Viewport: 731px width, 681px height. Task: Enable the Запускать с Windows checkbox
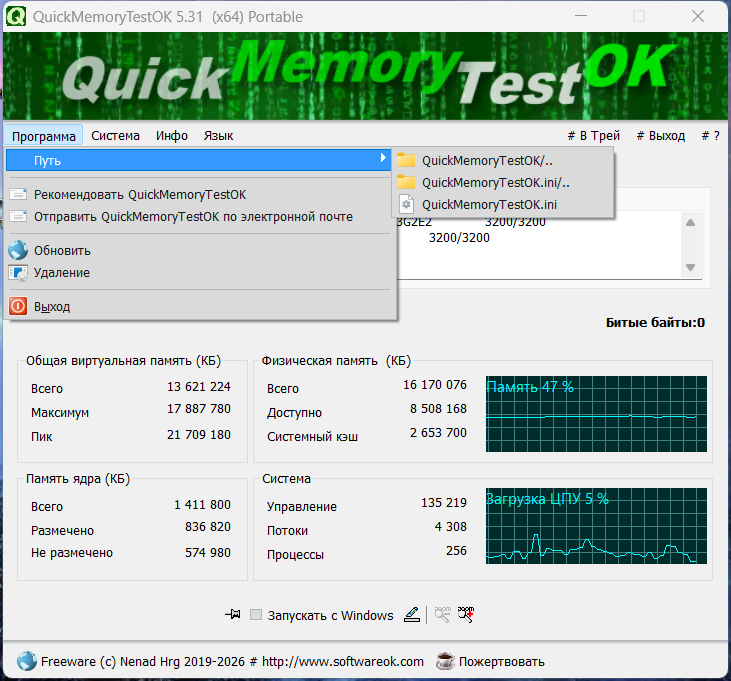256,616
